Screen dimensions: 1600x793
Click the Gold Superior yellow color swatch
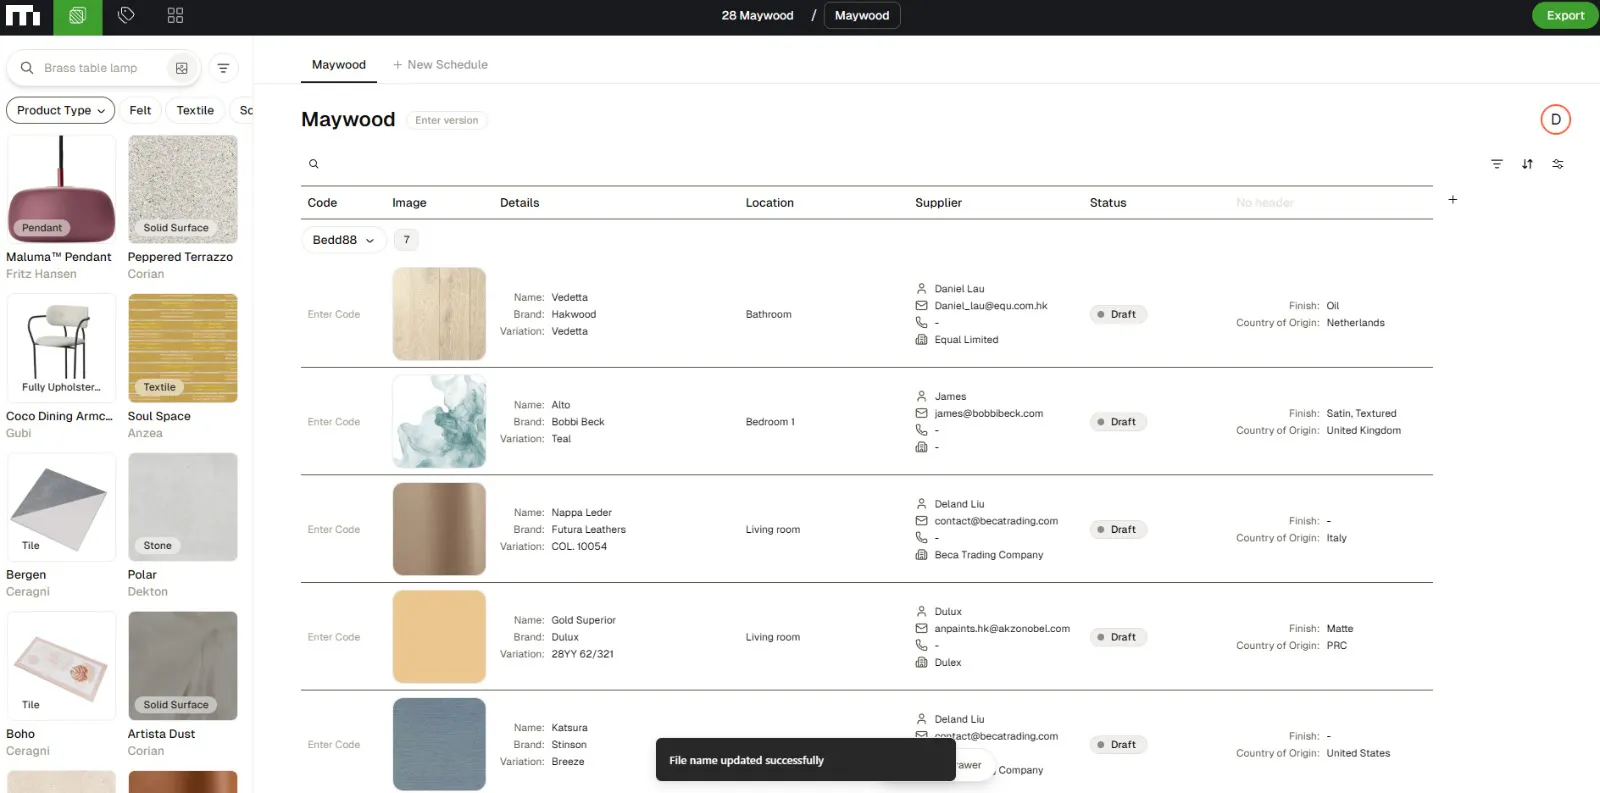[439, 637]
